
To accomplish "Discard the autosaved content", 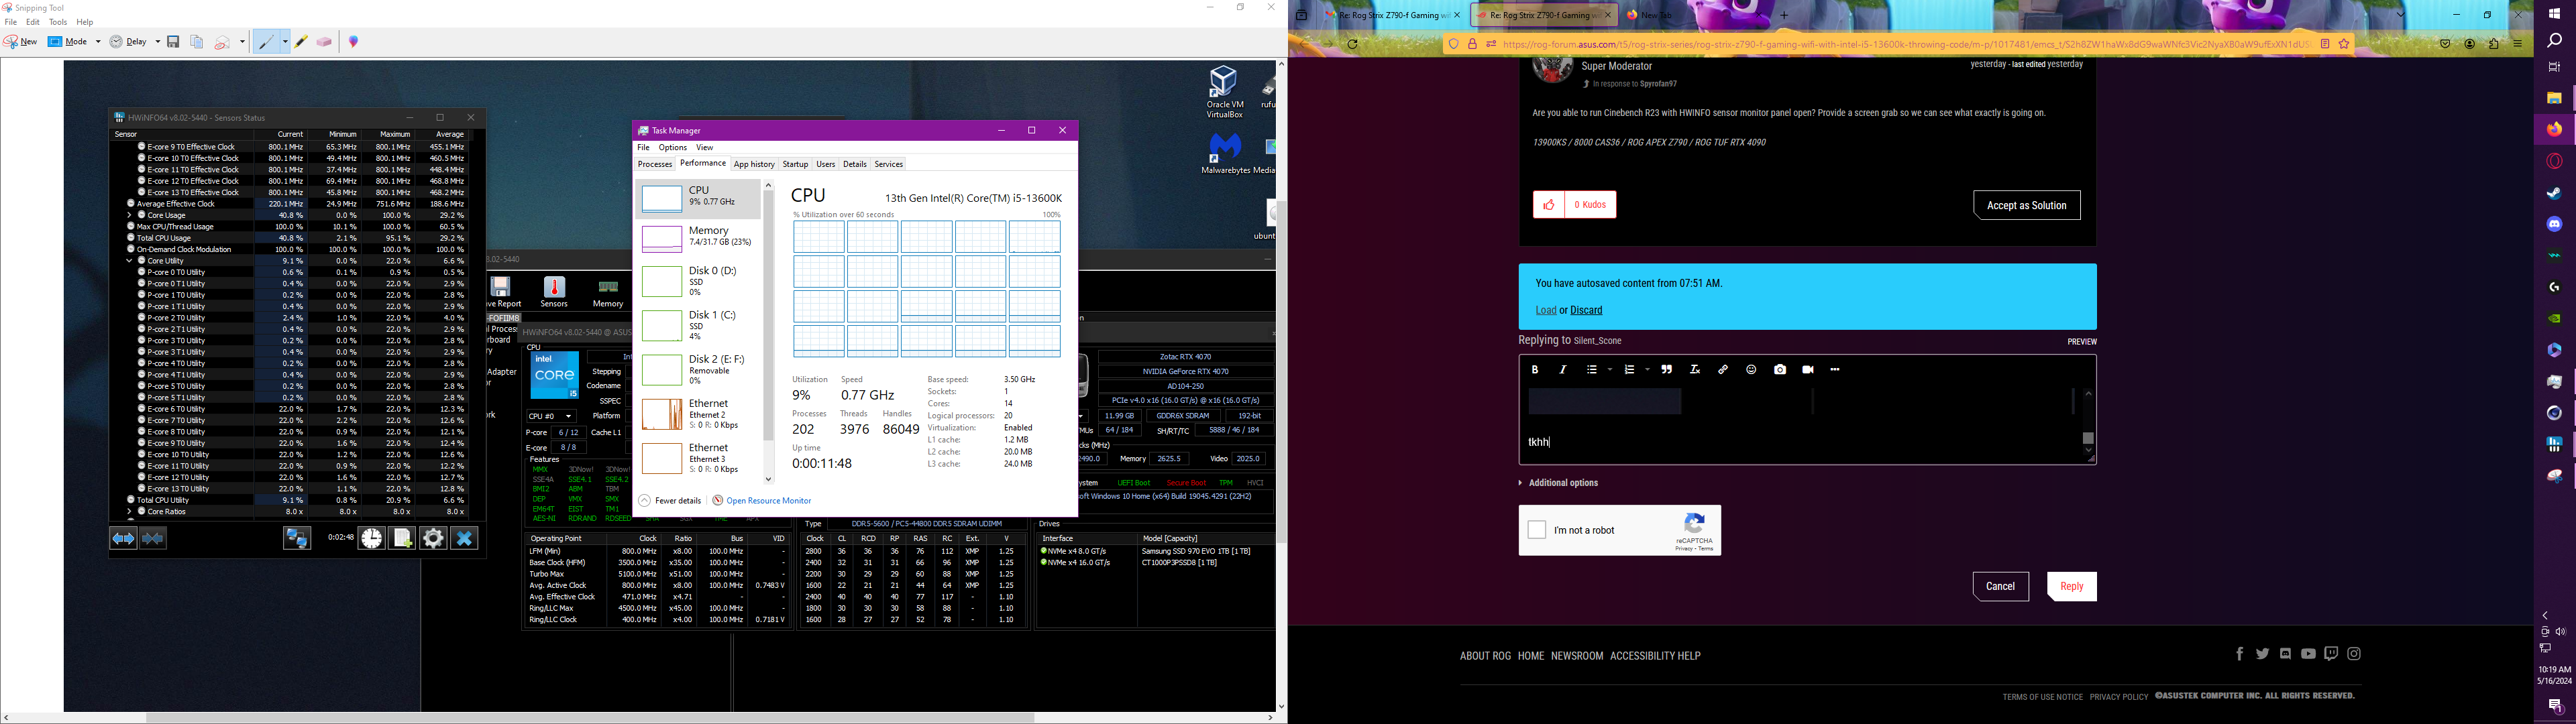I will (1586, 311).
